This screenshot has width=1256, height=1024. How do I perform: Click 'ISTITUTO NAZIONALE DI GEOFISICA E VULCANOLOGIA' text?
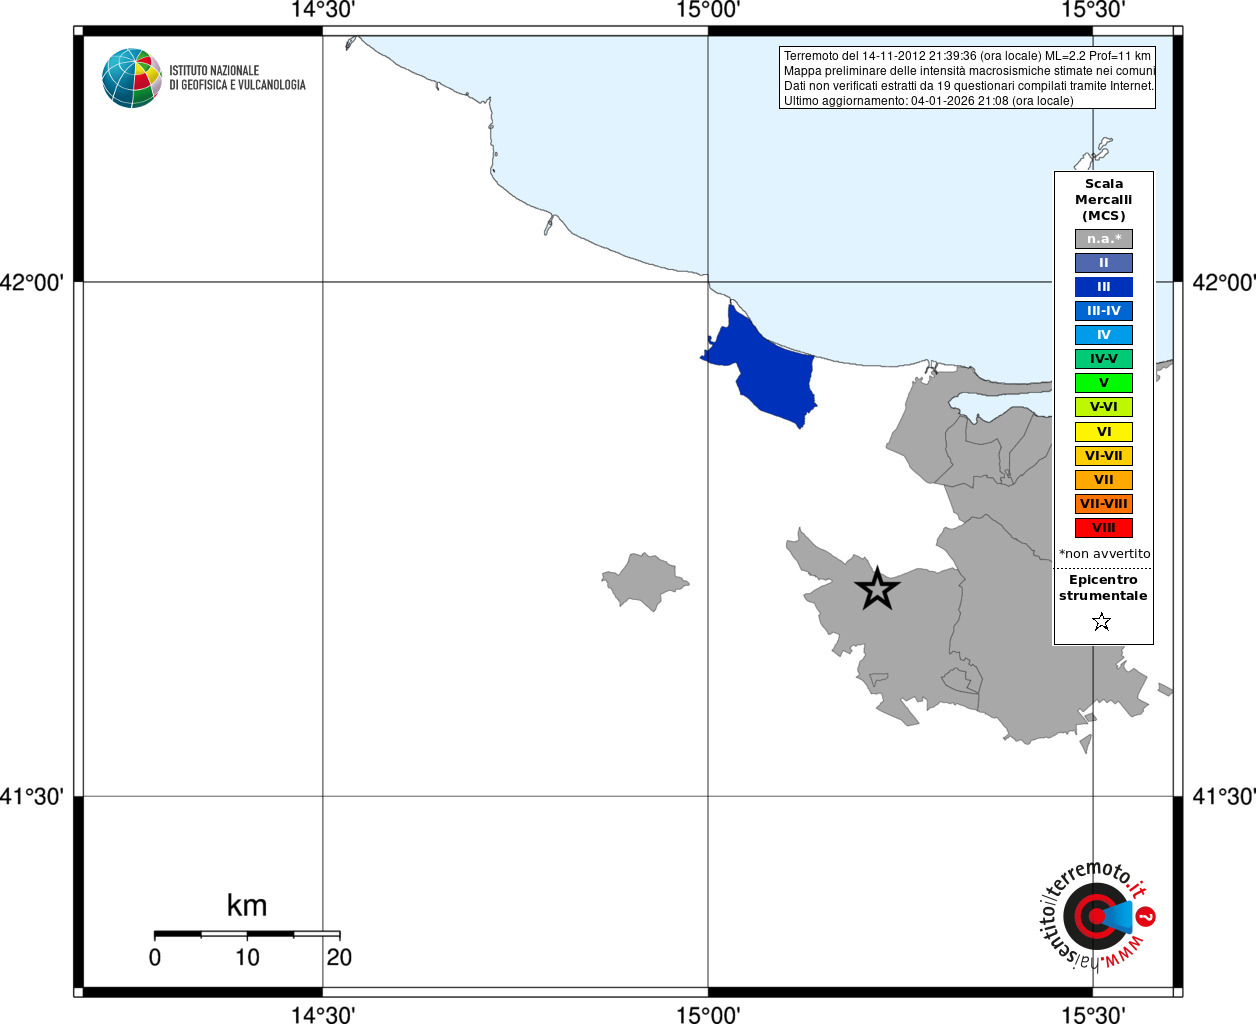237,78
